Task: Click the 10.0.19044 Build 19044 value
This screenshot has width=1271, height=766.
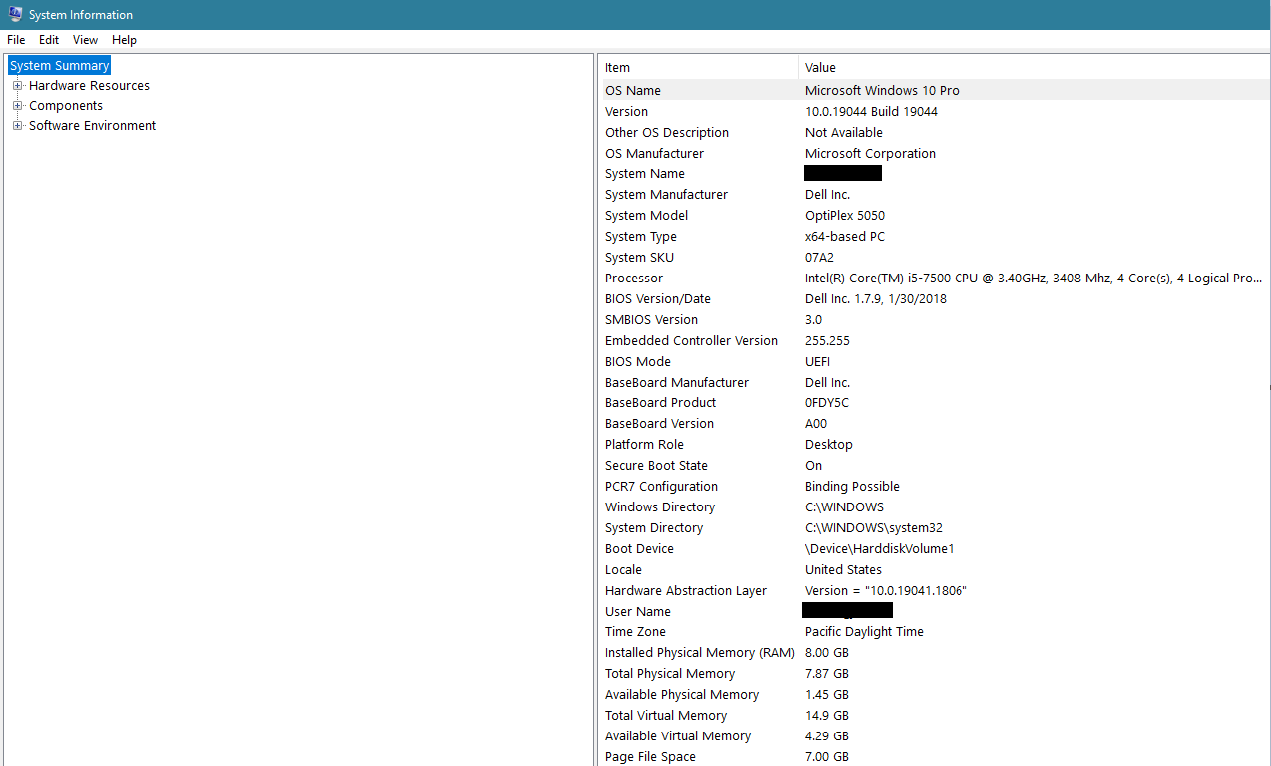Action: click(871, 112)
